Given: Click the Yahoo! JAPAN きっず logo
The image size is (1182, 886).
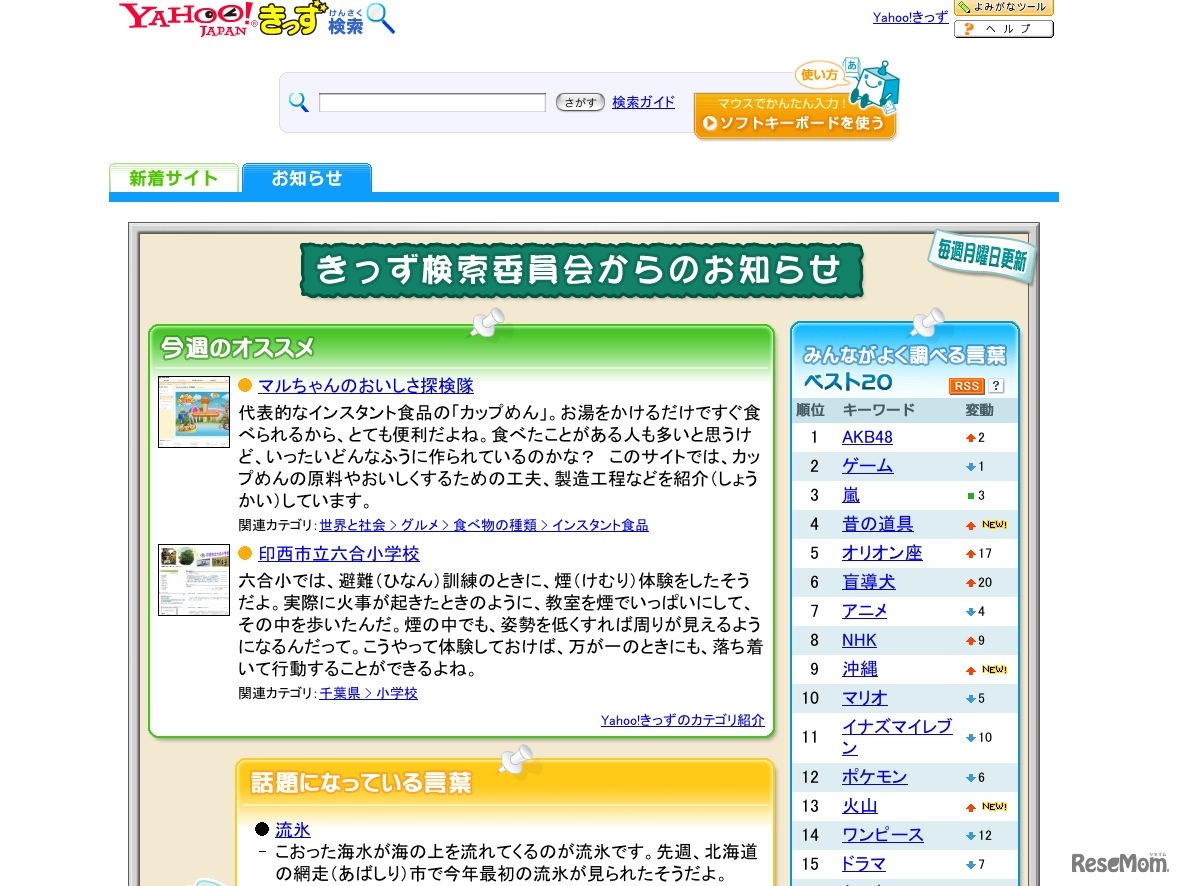Looking at the screenshot, I should (x=250, y=20).
